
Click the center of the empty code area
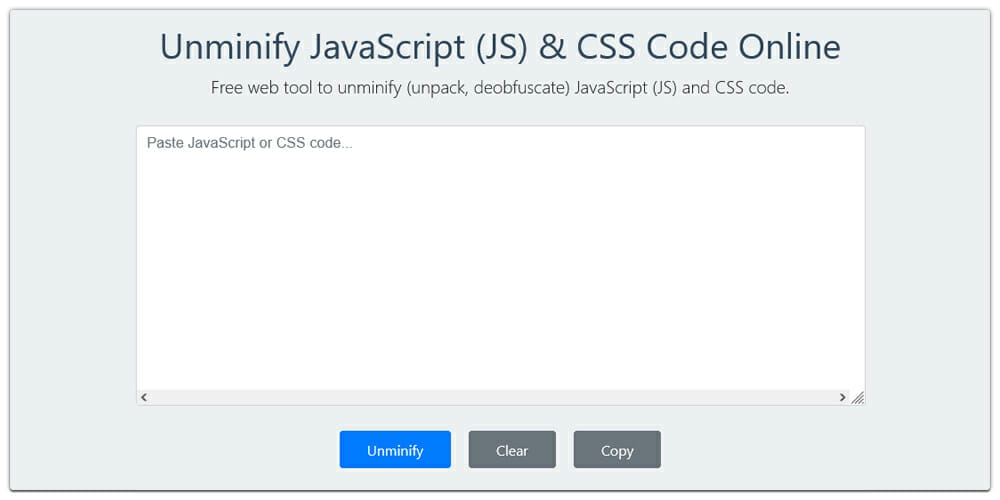pos(500,260)
